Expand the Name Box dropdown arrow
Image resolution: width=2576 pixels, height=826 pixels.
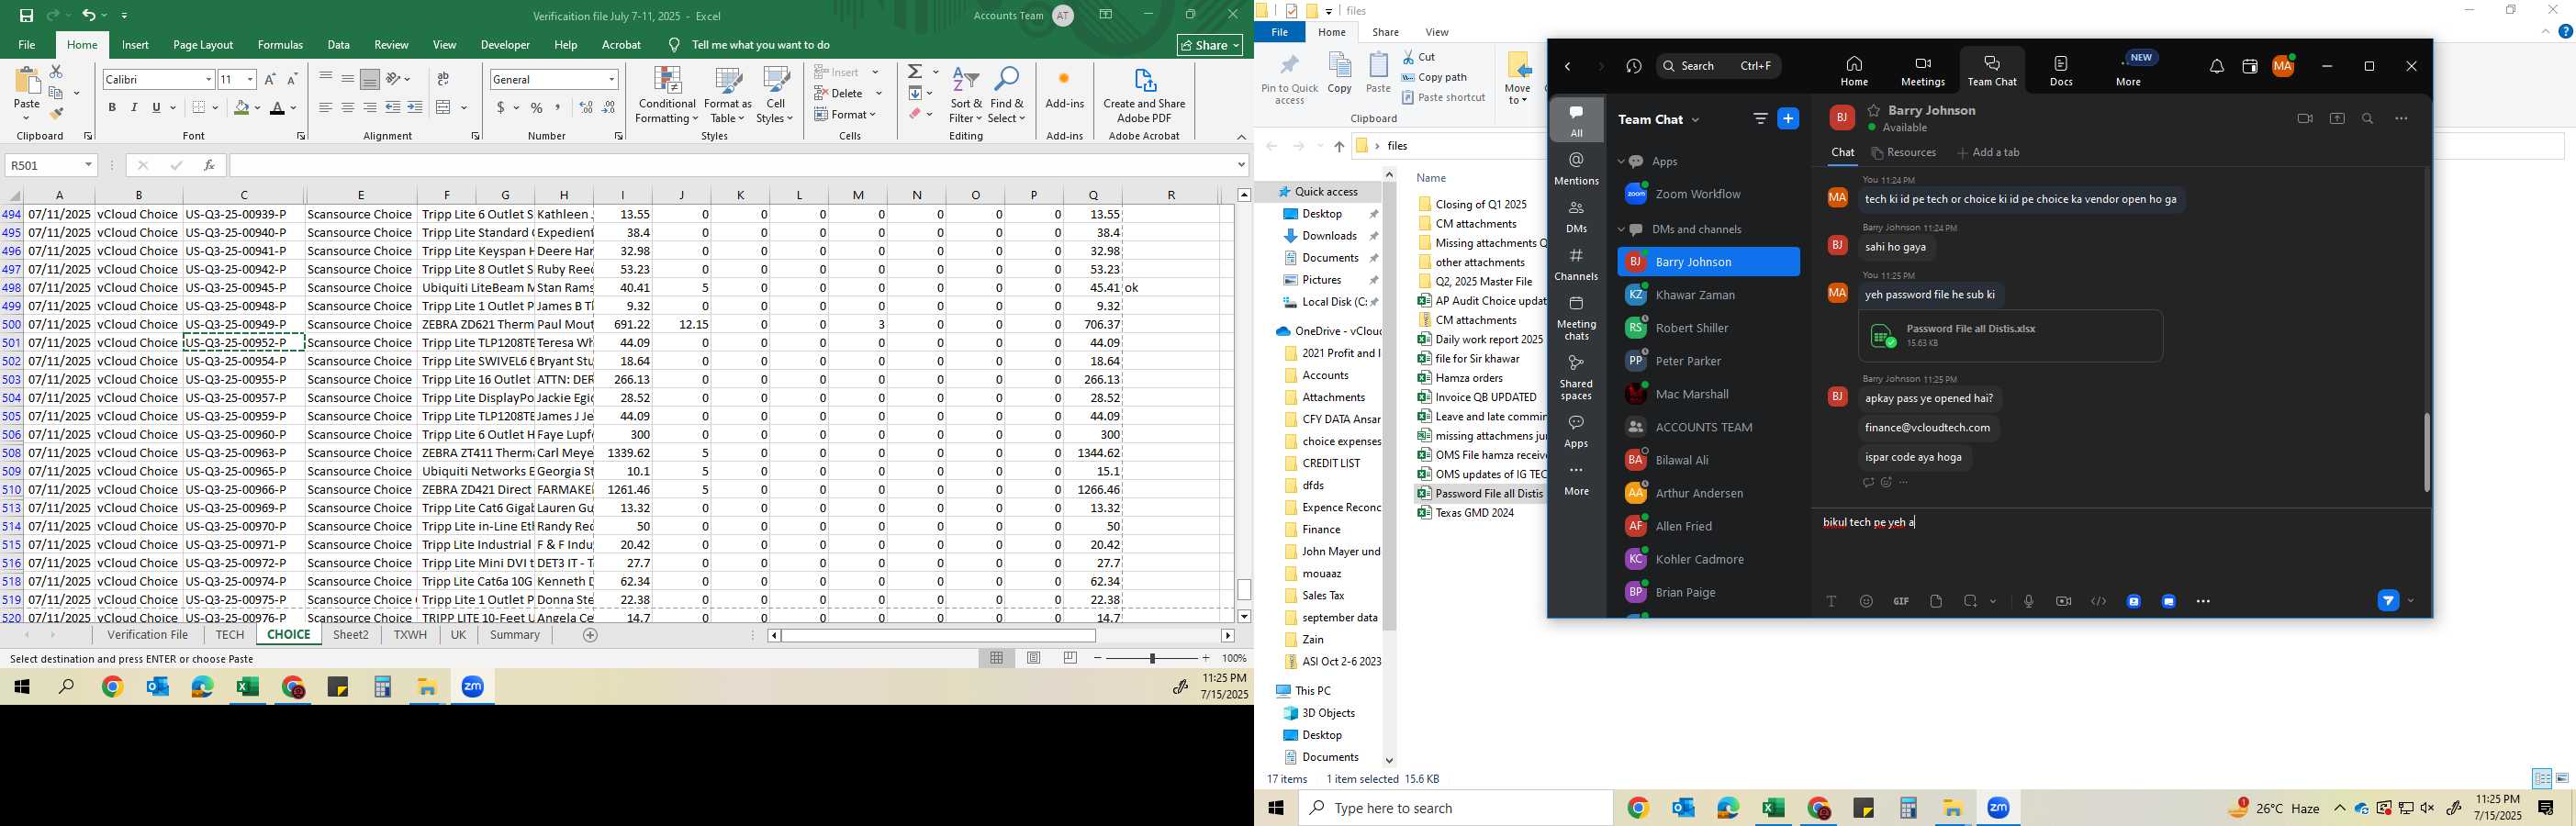(88, 165)
